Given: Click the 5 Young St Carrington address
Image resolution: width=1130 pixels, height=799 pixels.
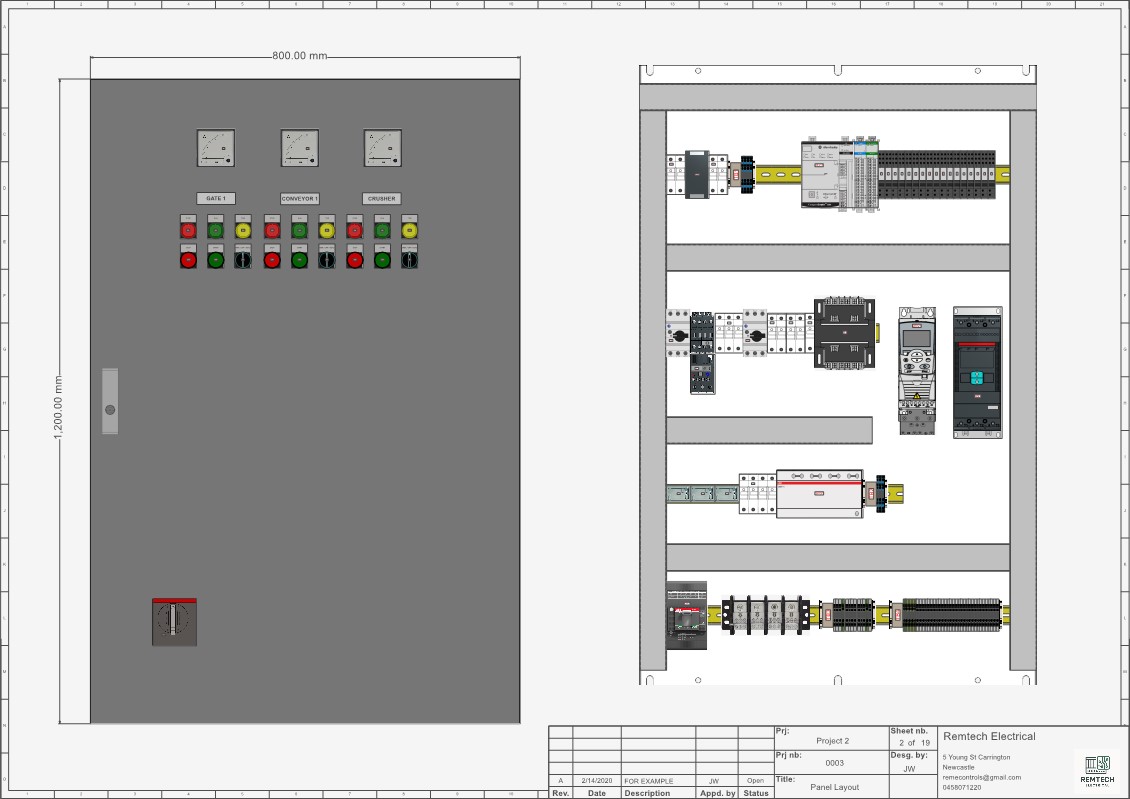Looking at the screenshot, I should pyautogui.click(x=976, y=757).
